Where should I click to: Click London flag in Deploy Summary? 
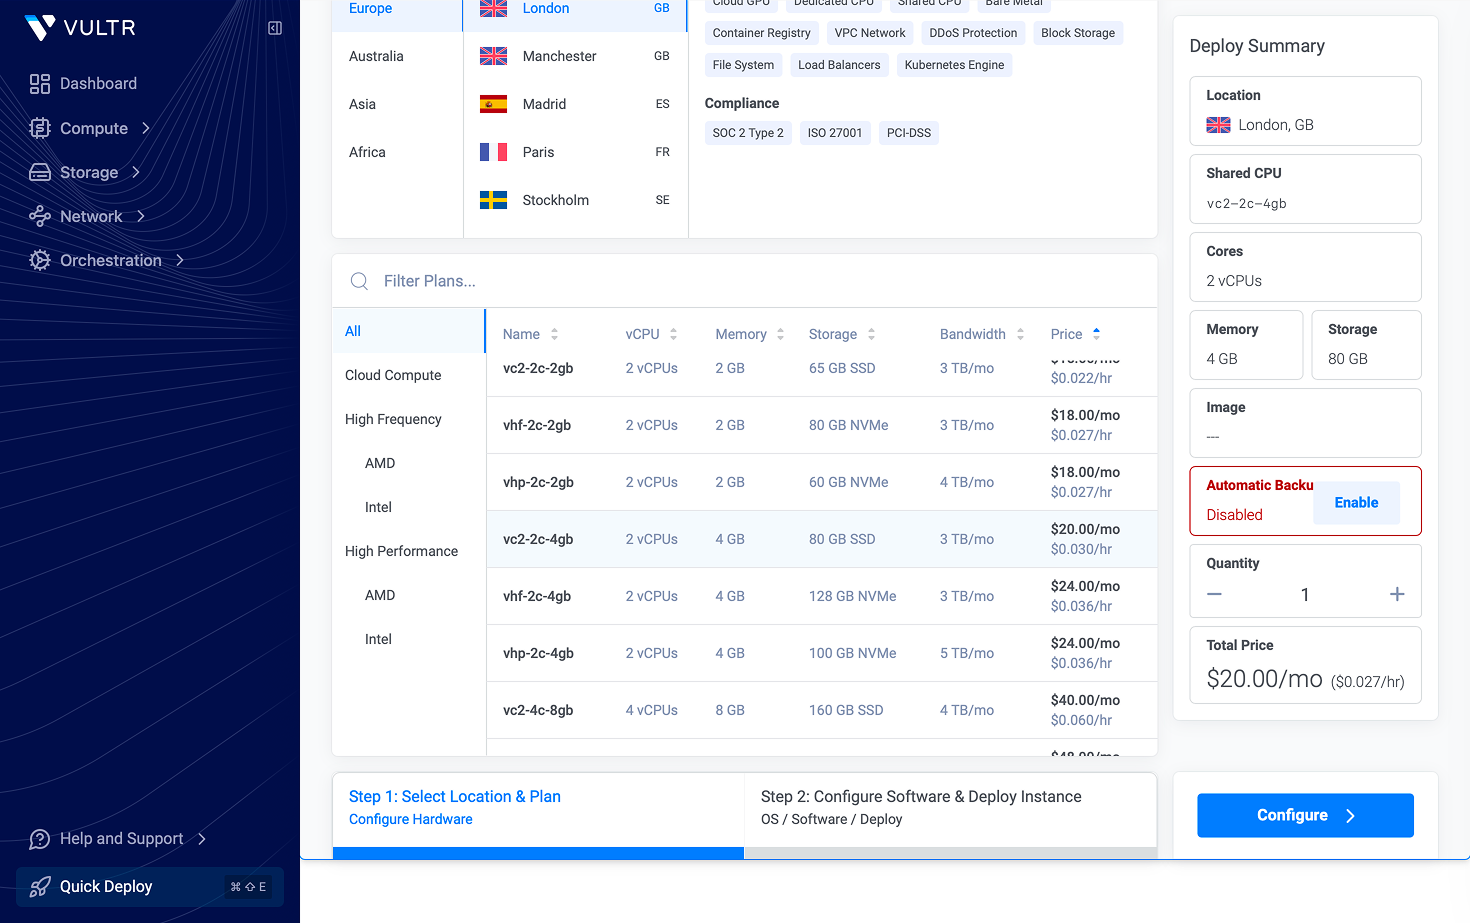pos(1218,125)
